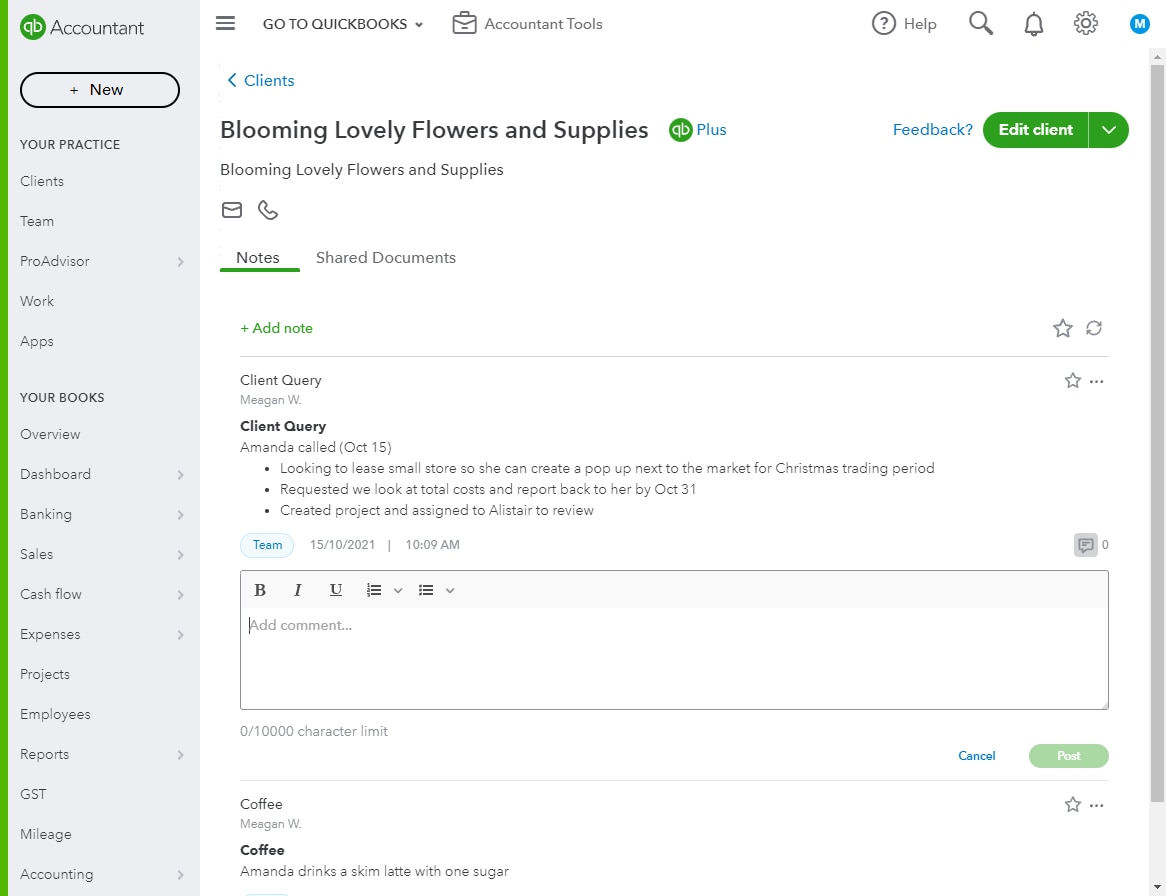This screenshot has height=896, width=1166.
Task: Click the client phone icon
Action: 268,210
